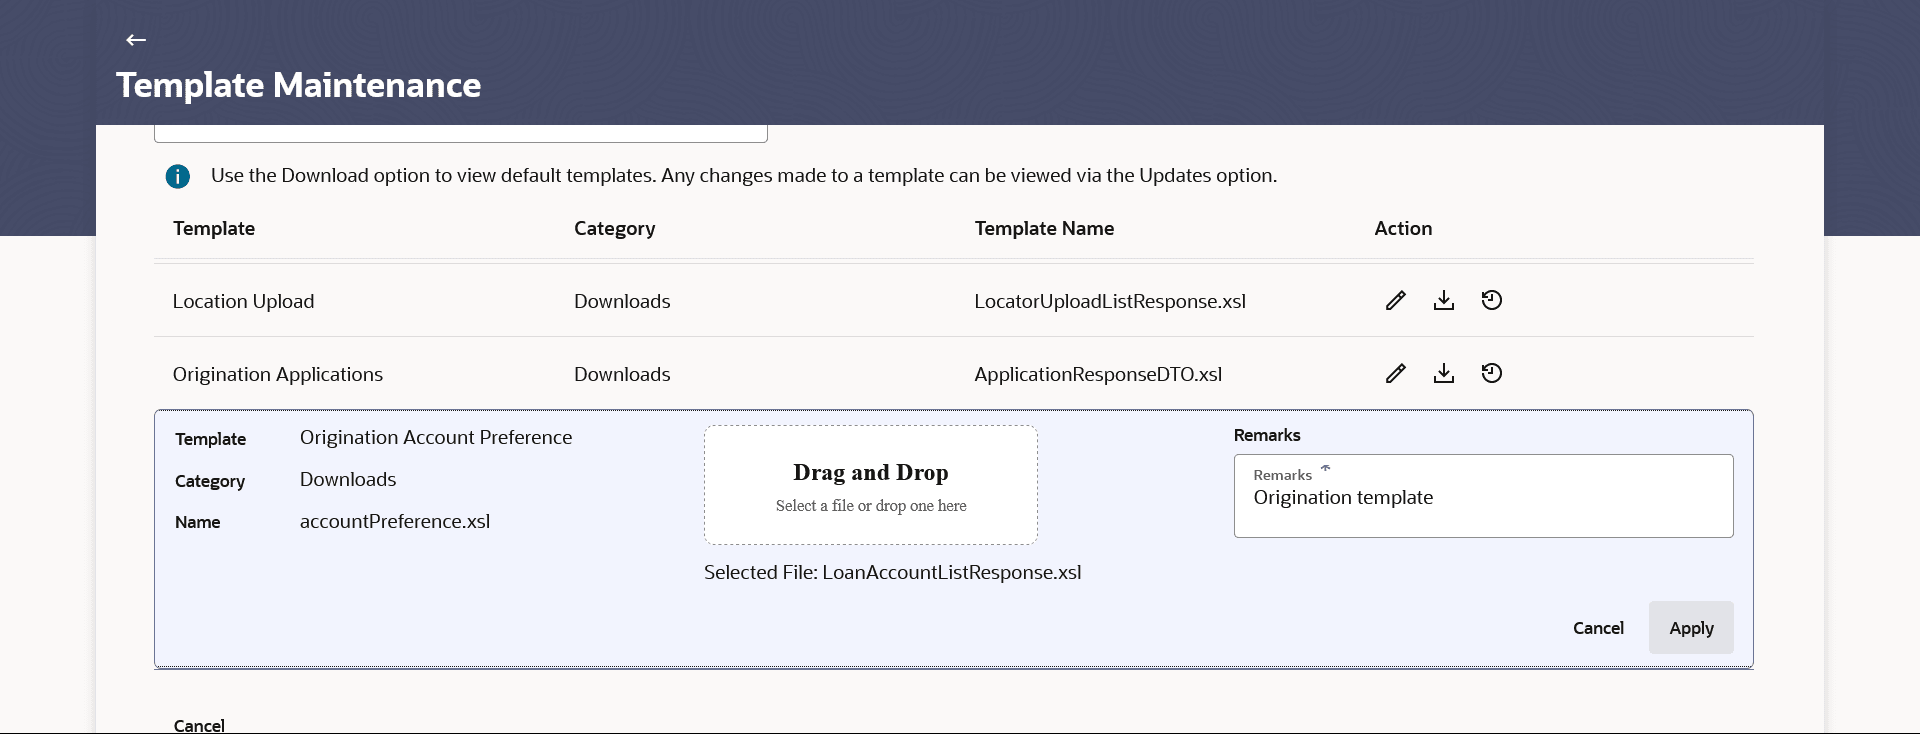Click the Downloads category for Origination Applications
The height and width of the screenshot is (734, 1920).
pos(622,374)
